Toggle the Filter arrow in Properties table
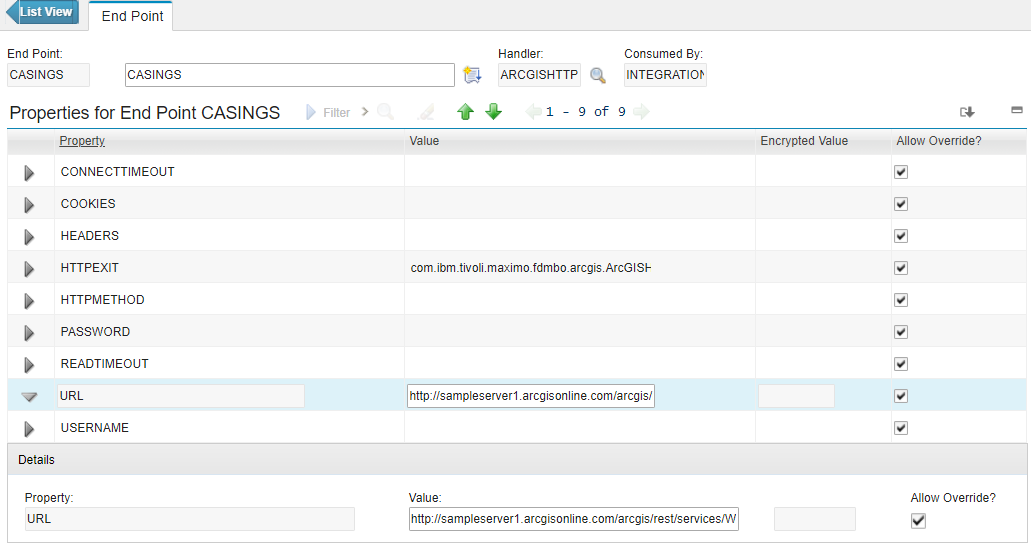This screenshot has width=1031, height=548. 310,112
